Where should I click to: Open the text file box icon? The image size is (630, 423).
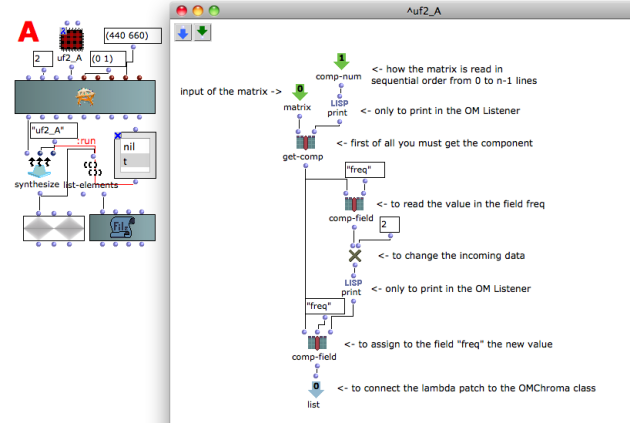122,228
